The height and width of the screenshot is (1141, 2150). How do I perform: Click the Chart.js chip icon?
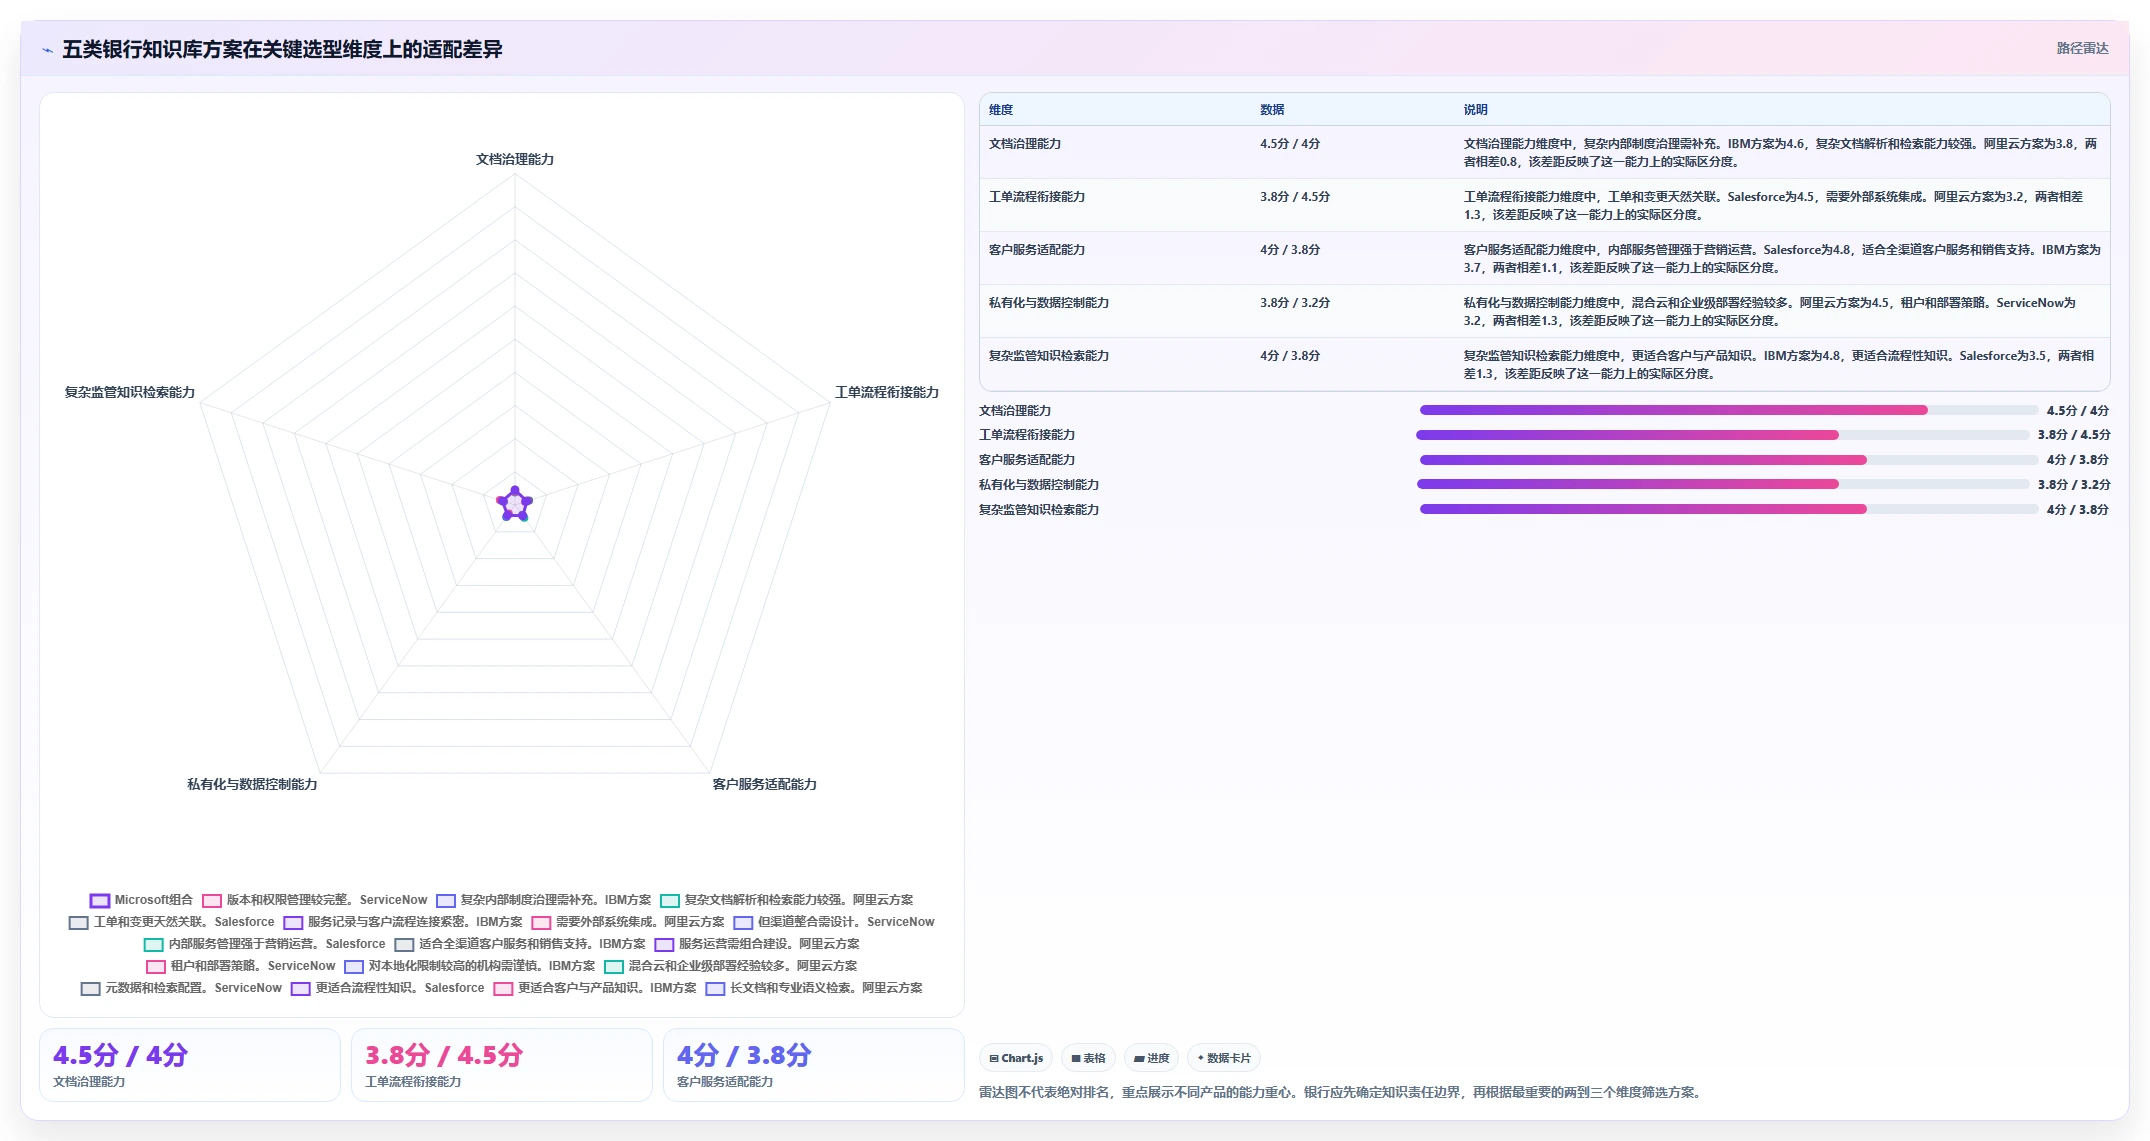[x=994, y=1058]
